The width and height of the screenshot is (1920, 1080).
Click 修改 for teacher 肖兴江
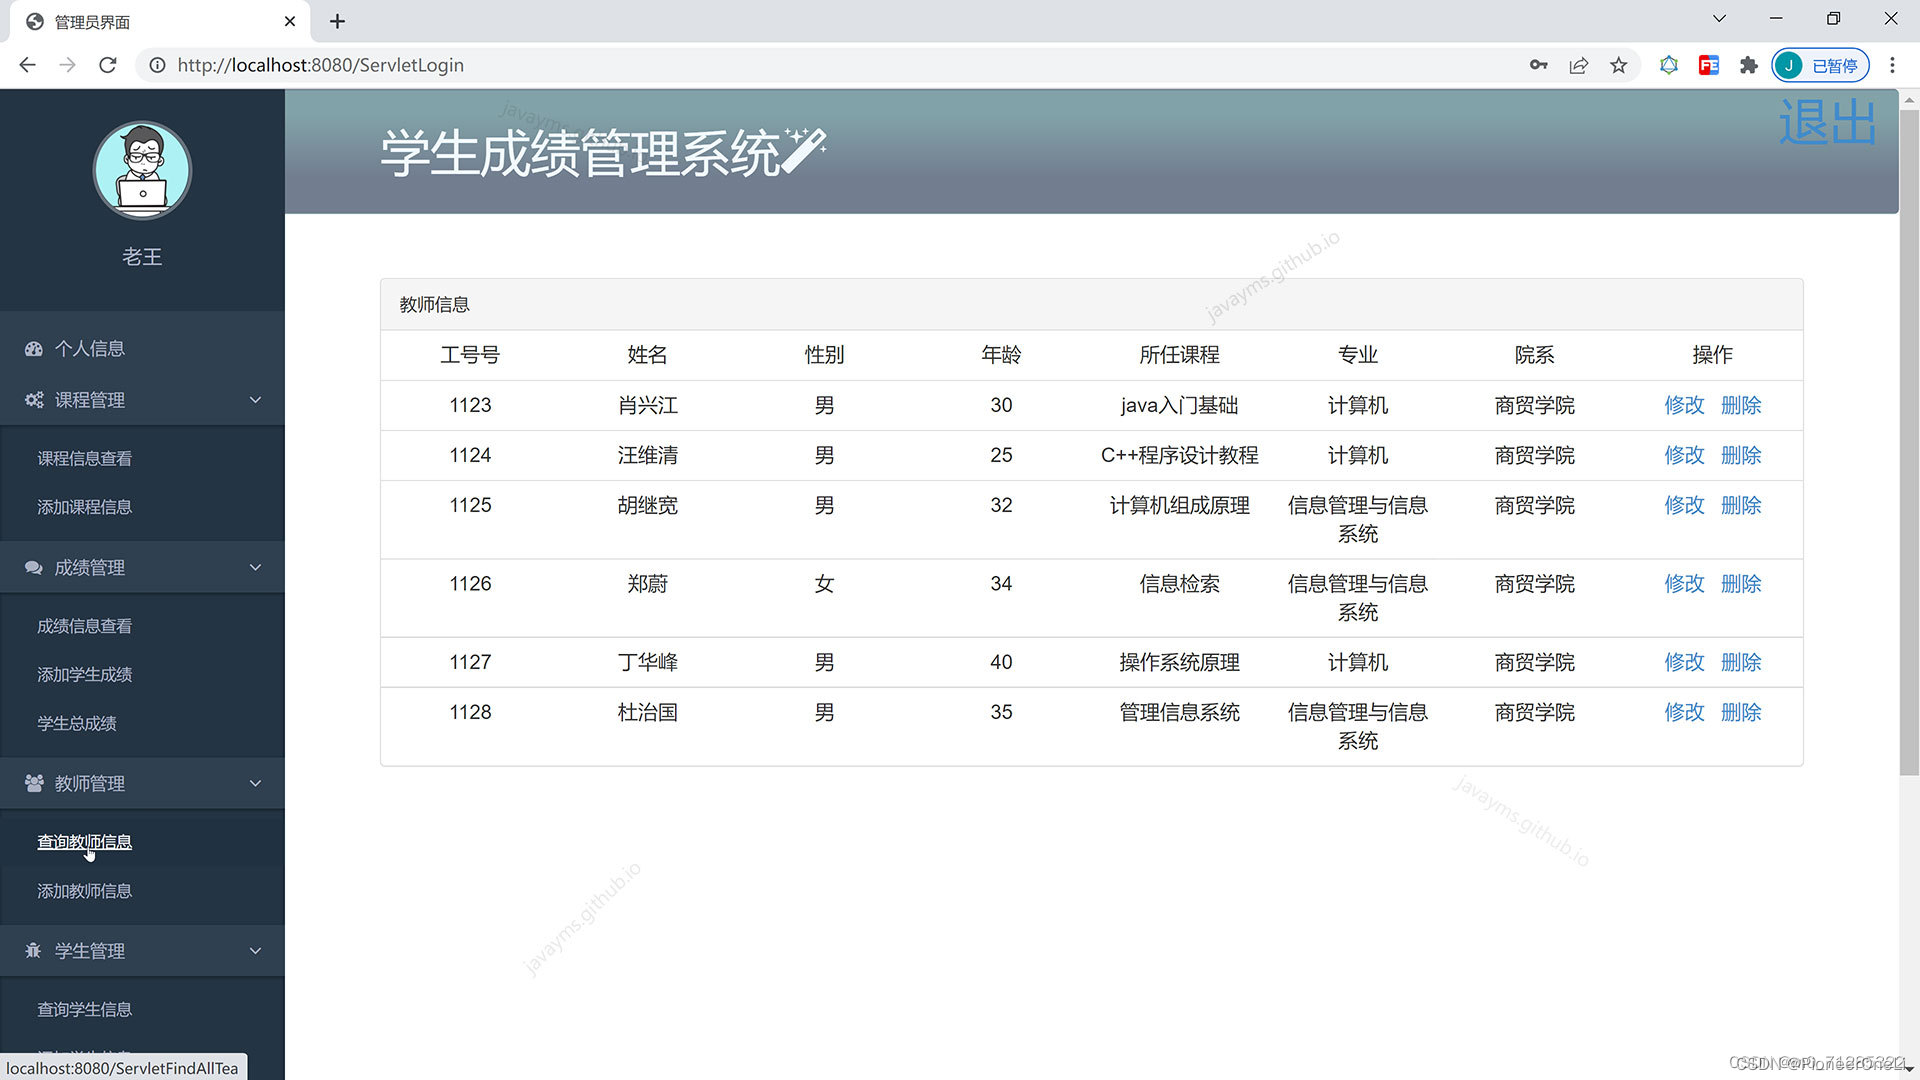click(x=1684, y=405)
